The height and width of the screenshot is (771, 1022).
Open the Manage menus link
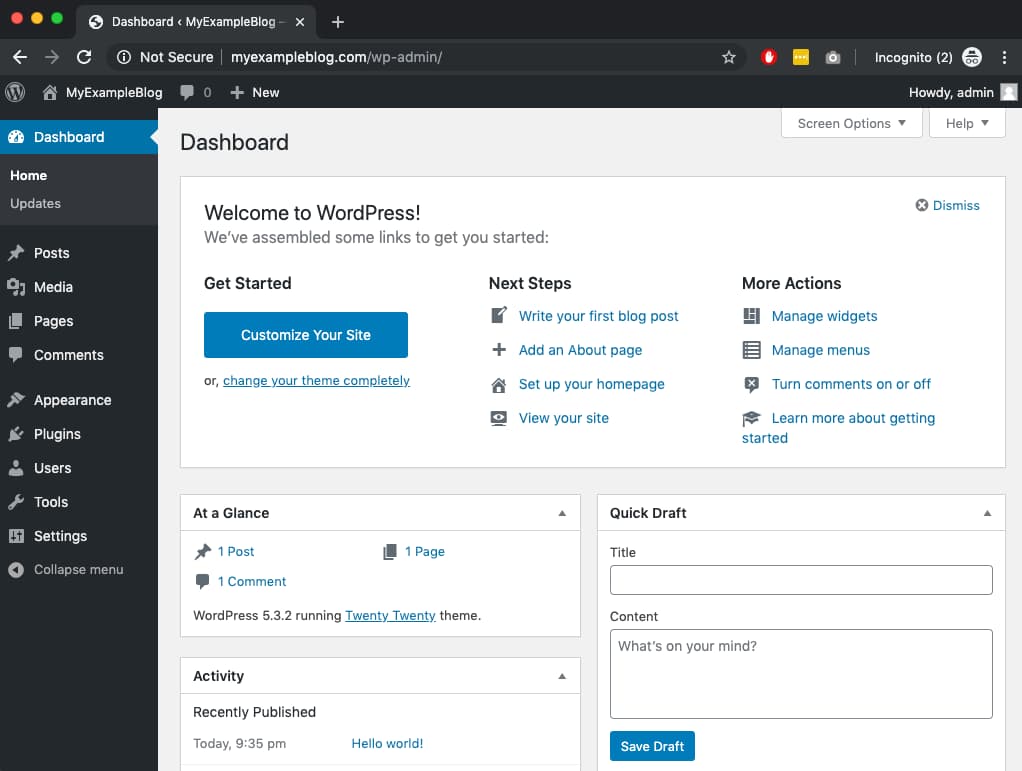[x=821, y=350]
